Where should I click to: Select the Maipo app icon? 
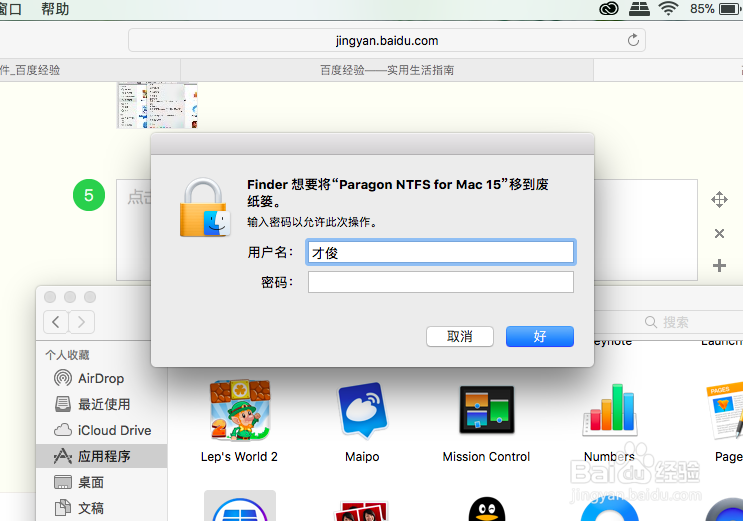(362, 410)
